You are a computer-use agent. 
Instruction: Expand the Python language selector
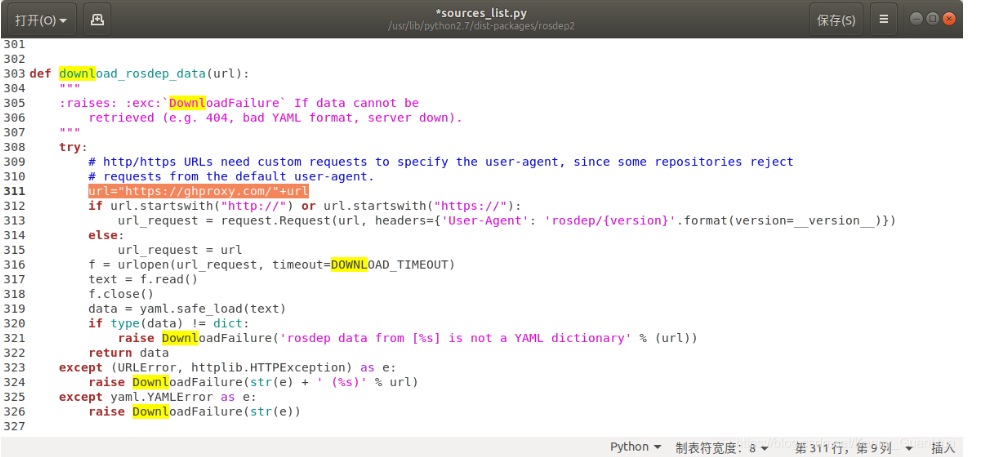[x=636, y=447]
